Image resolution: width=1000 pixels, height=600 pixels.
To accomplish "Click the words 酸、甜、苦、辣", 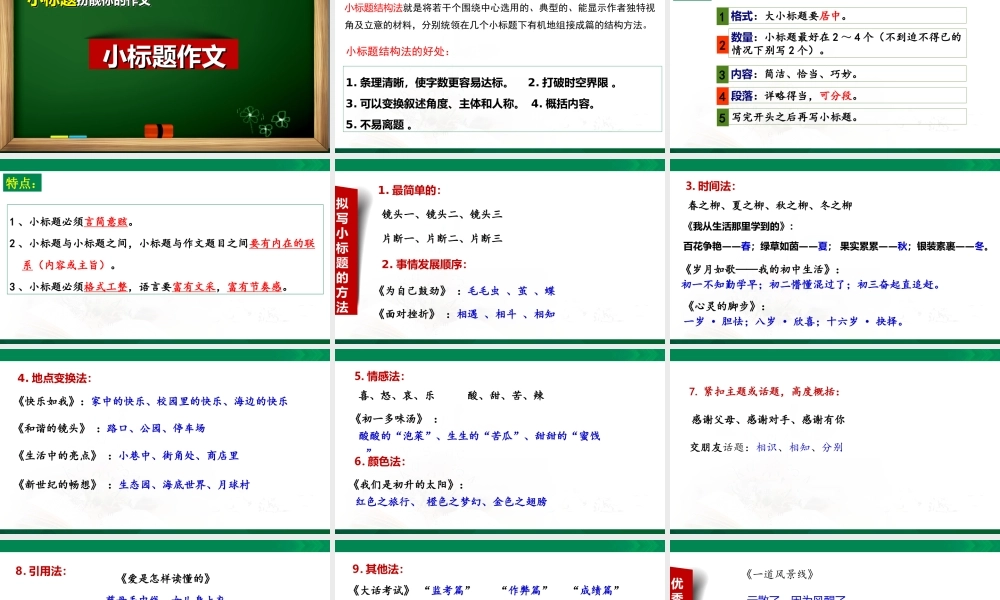I will (506, 395).
